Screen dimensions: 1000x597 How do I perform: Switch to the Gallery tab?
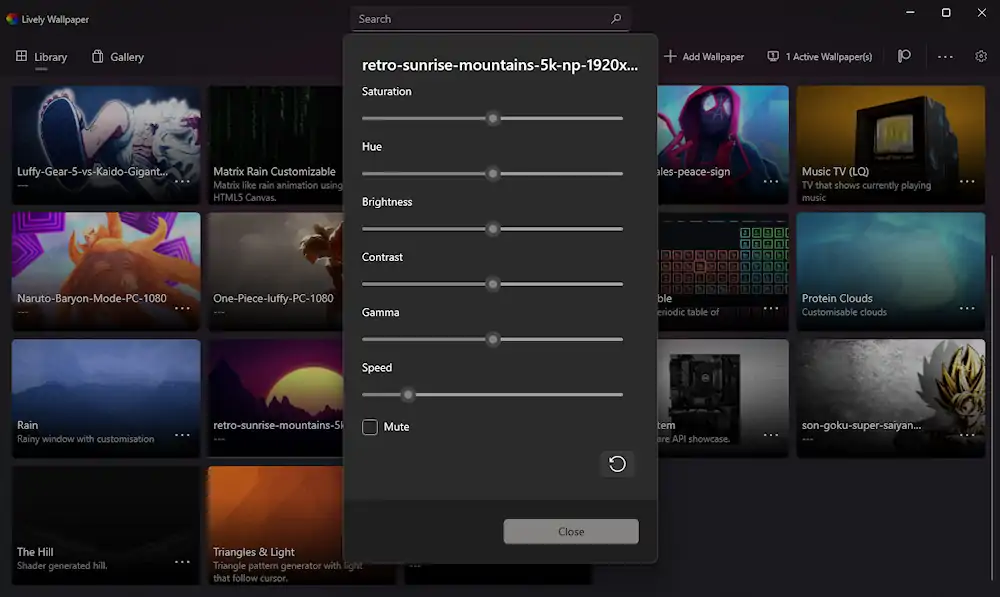point(118,57)
